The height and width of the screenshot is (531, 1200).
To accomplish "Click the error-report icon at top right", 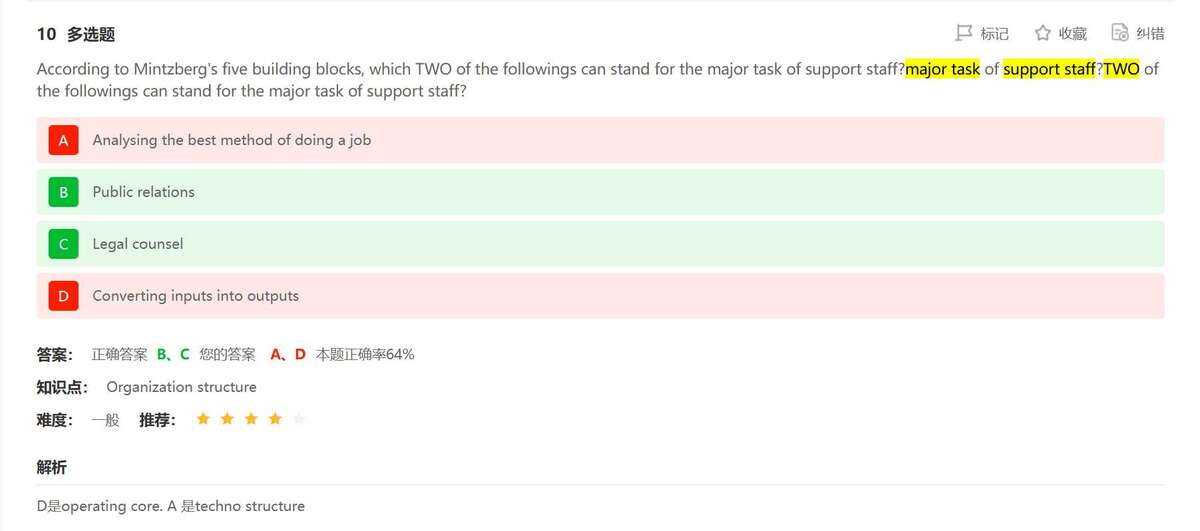I will point(1120,33).
